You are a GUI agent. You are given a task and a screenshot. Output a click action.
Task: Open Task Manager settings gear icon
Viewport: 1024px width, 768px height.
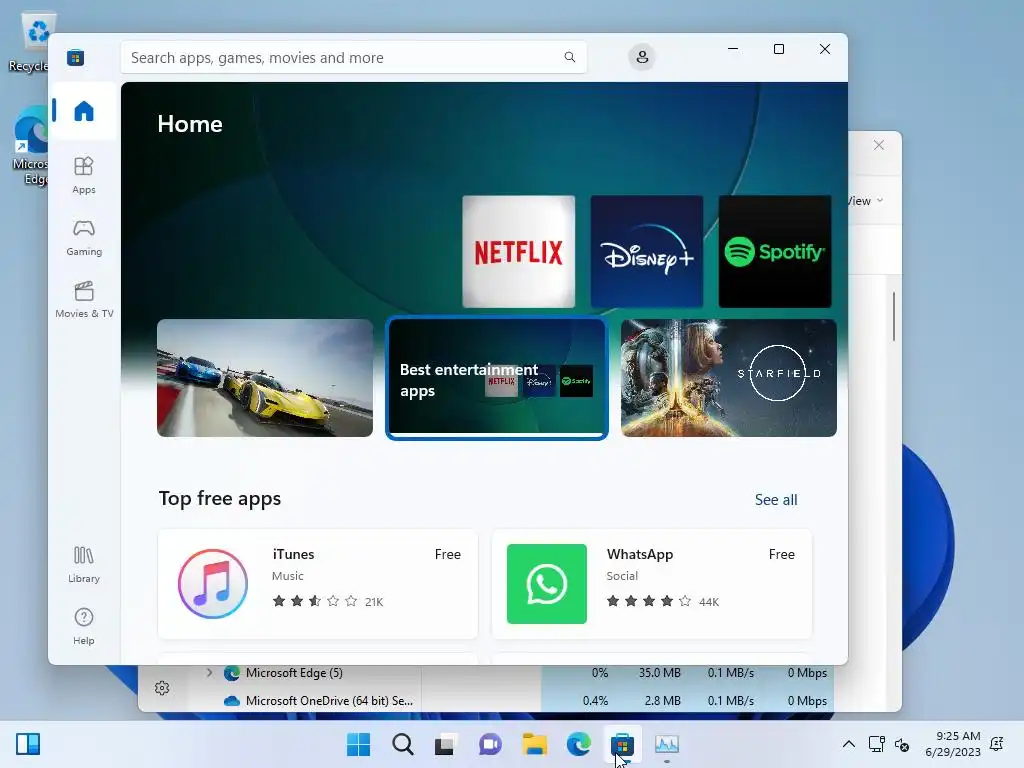162,688
